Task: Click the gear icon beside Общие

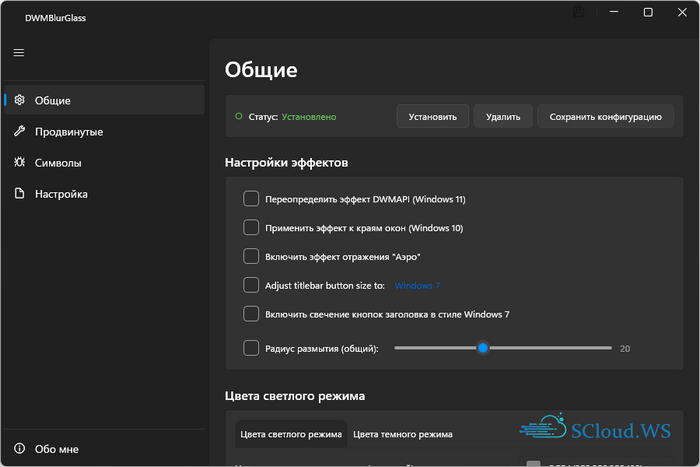Action: click(x=19, y=100)
